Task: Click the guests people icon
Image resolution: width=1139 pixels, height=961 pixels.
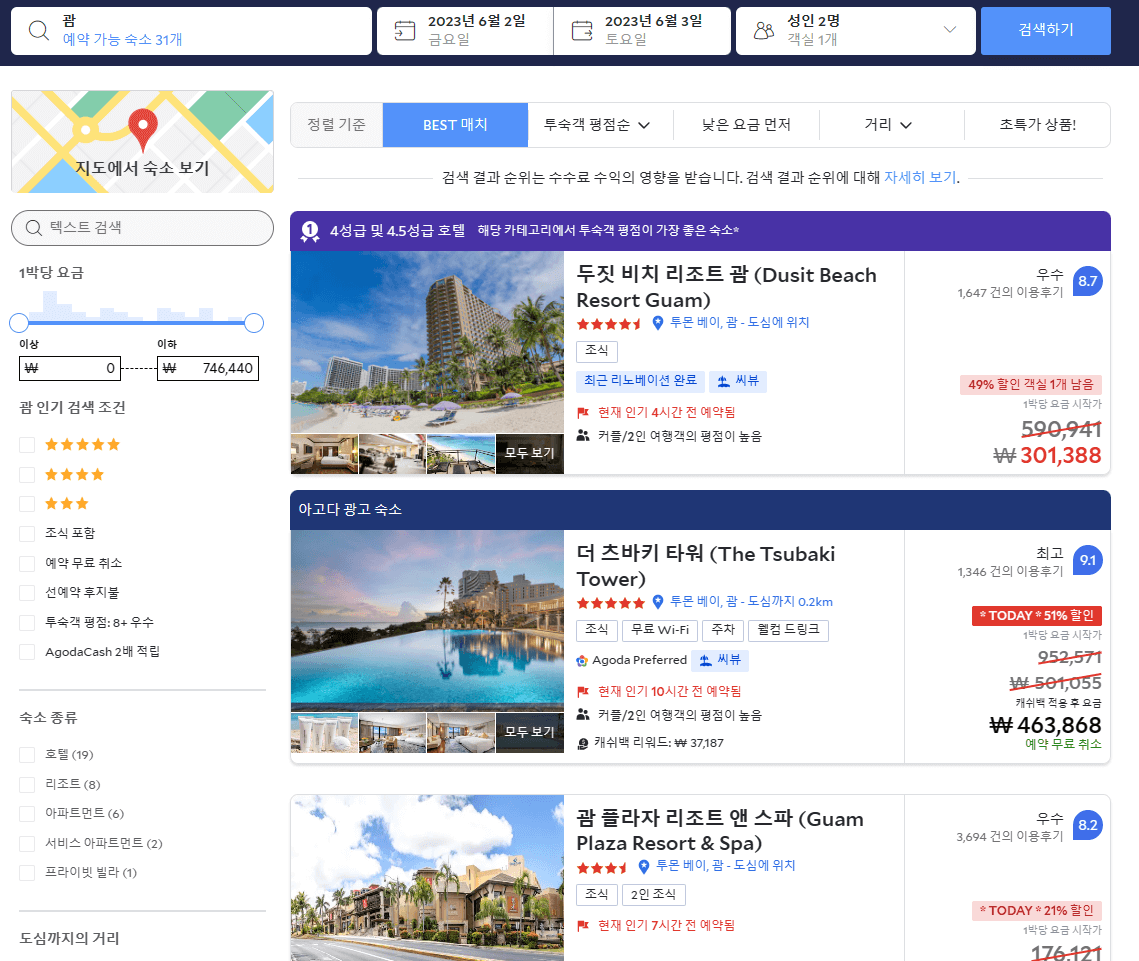Action: point(764,31)
